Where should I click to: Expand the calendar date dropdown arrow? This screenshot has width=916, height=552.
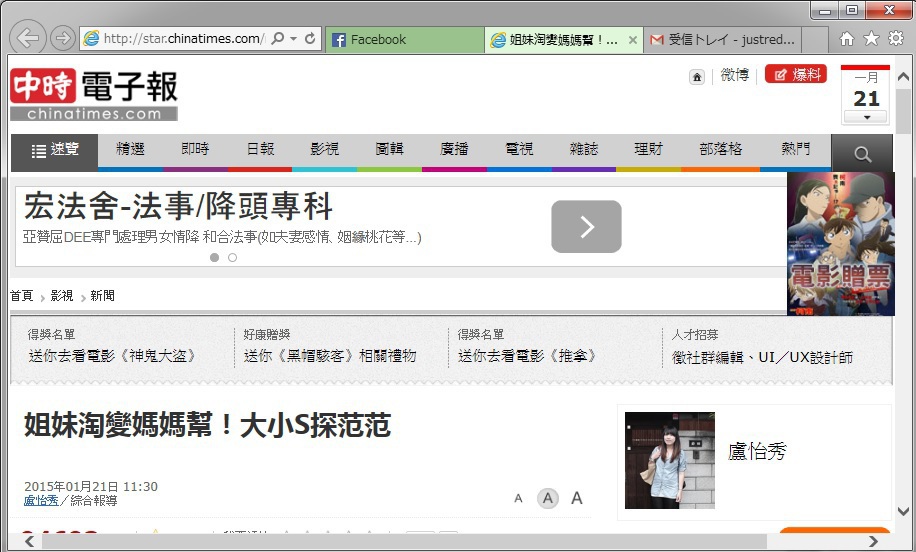(x=865, y=117)
